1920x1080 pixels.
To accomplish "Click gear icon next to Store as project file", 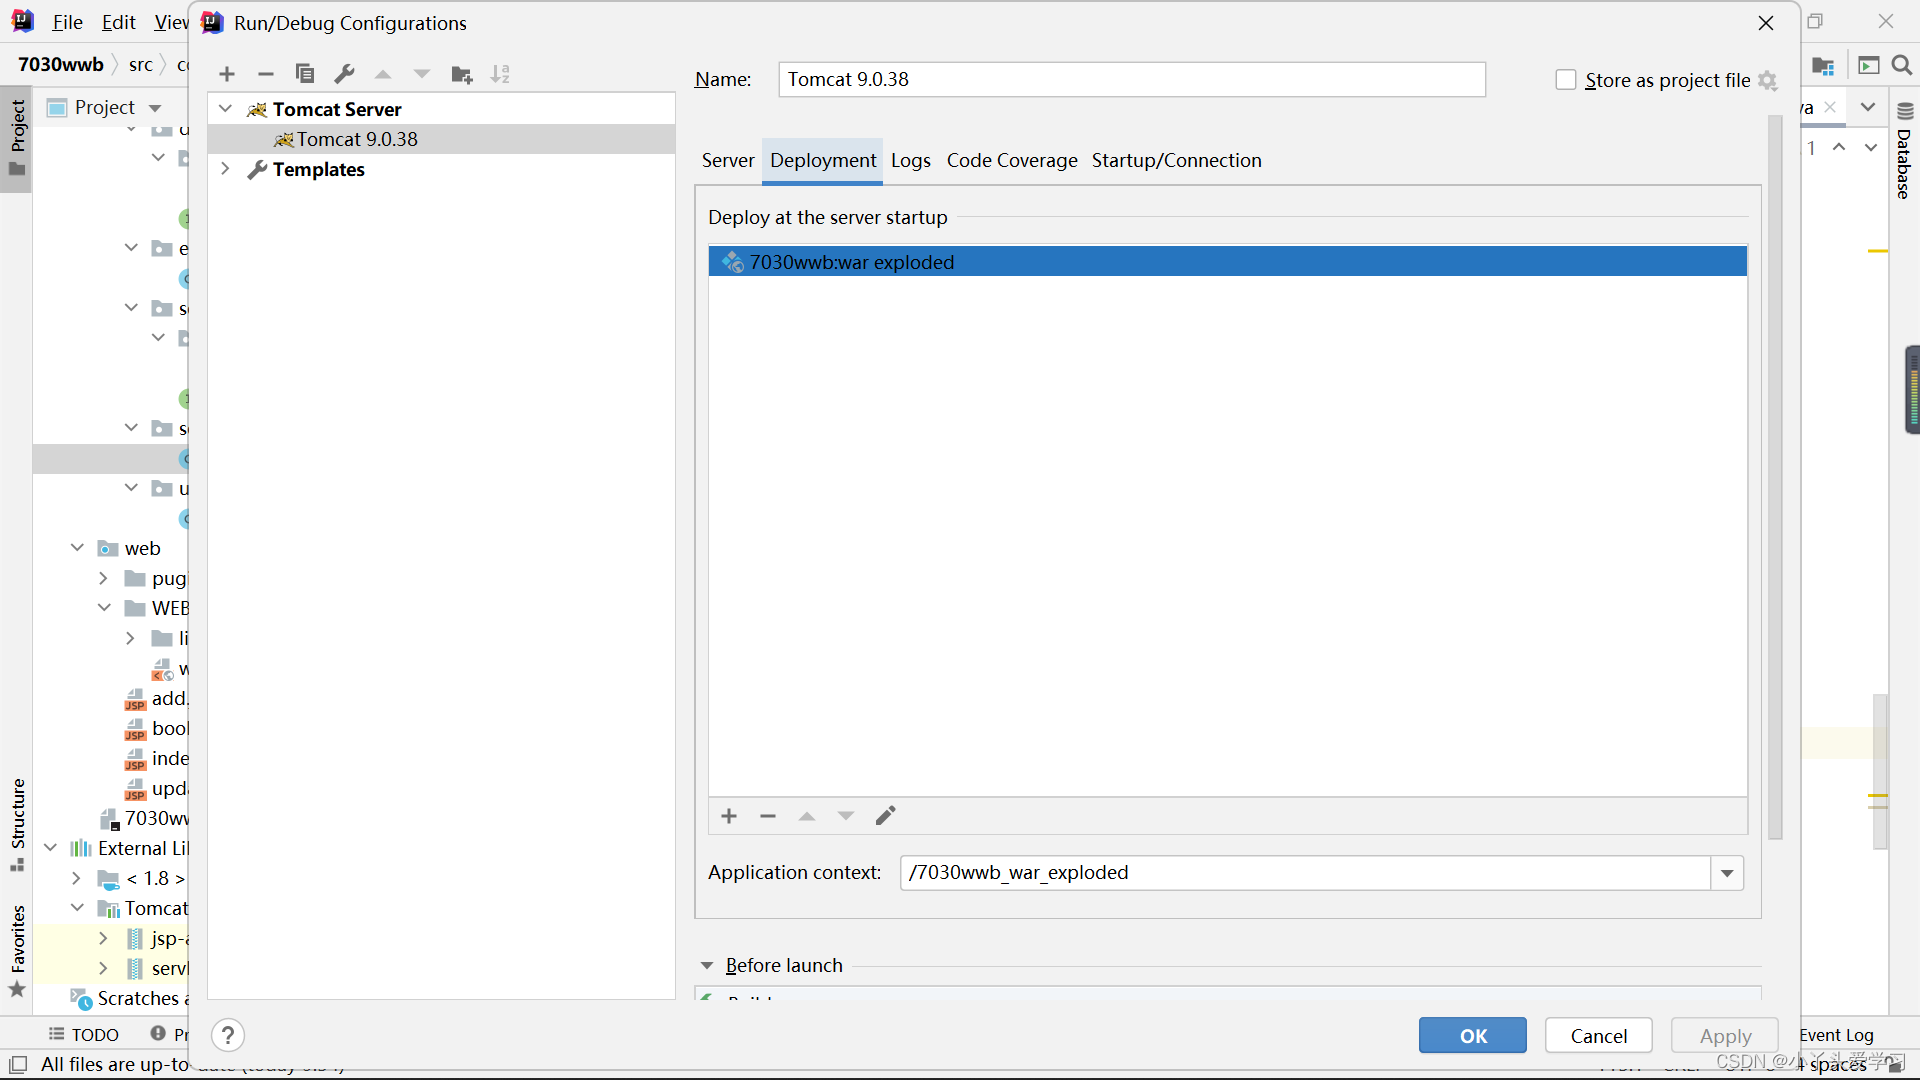I will click(1768, 81).
